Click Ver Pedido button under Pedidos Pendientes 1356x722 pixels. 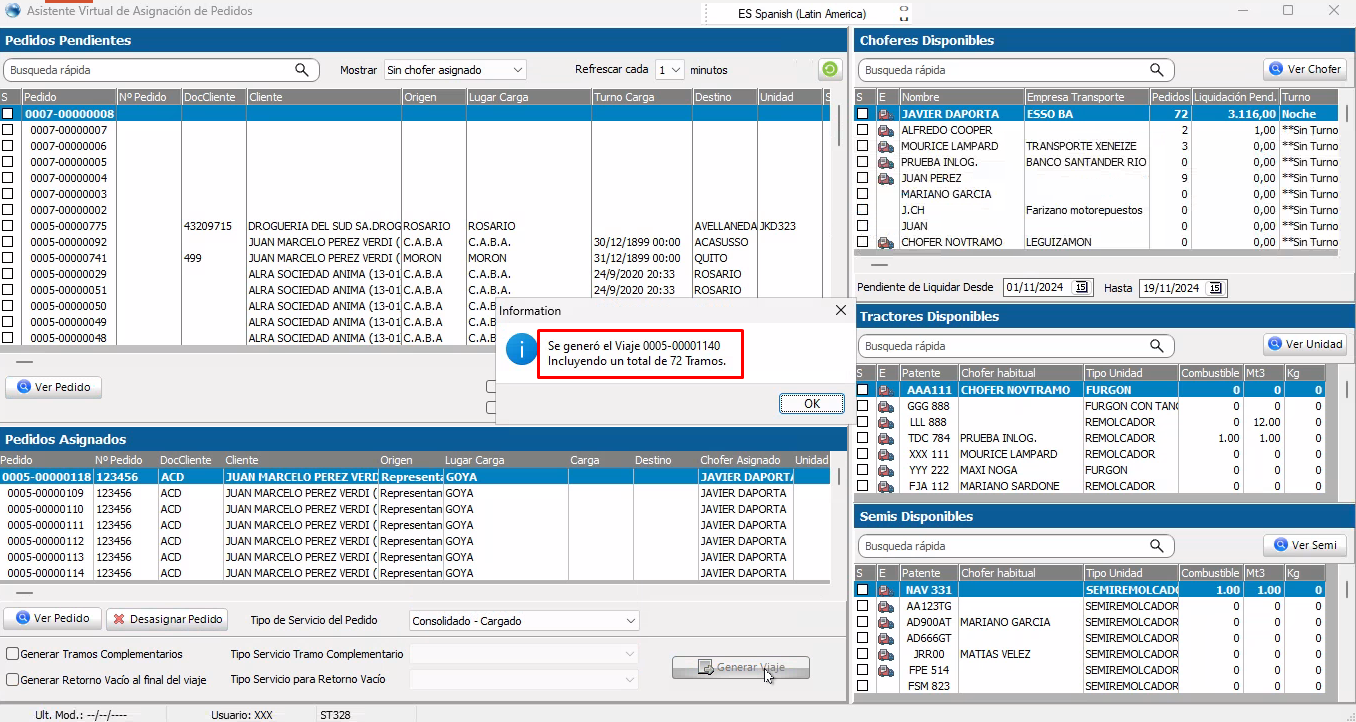[54, 387]
